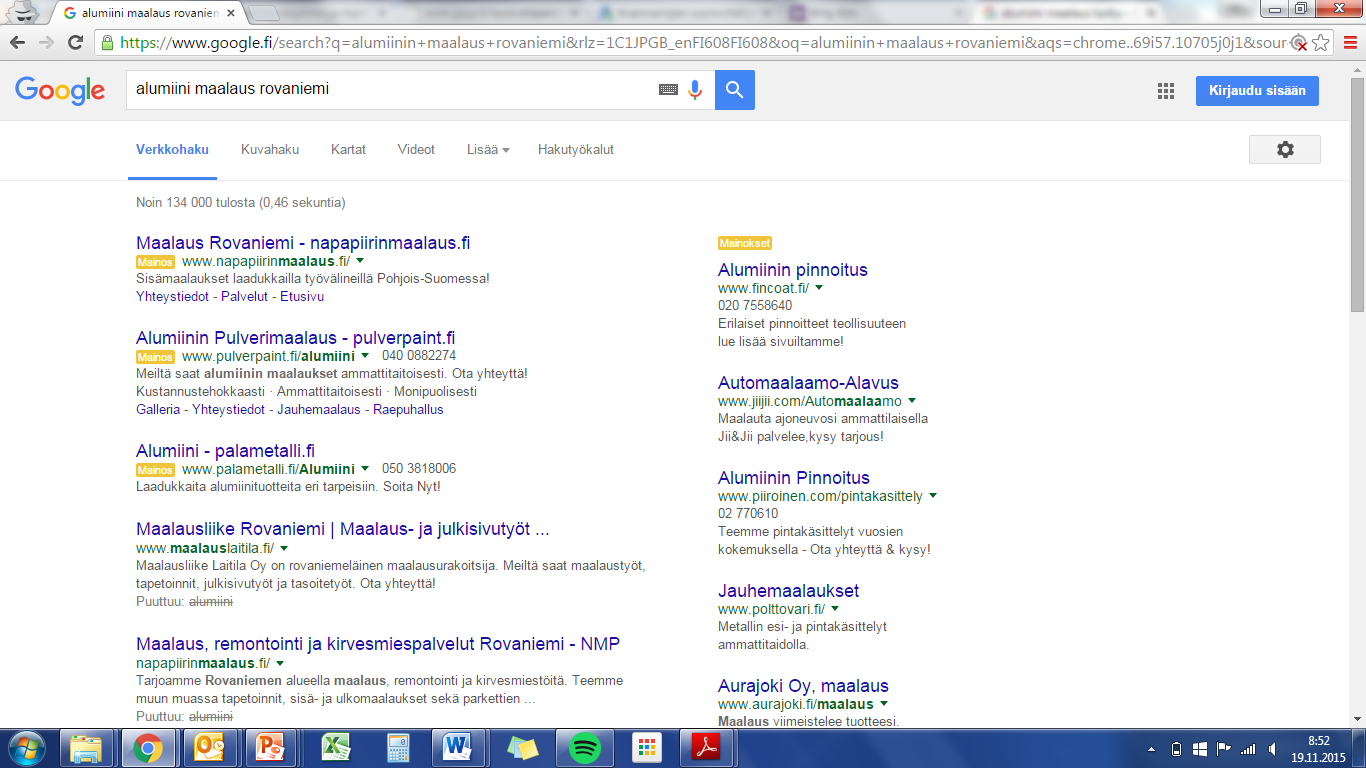The width and height of the screenshot is (1366, 768).
Task: Click the Raepuhallus sitelink
Action: (x=408, y=410)
